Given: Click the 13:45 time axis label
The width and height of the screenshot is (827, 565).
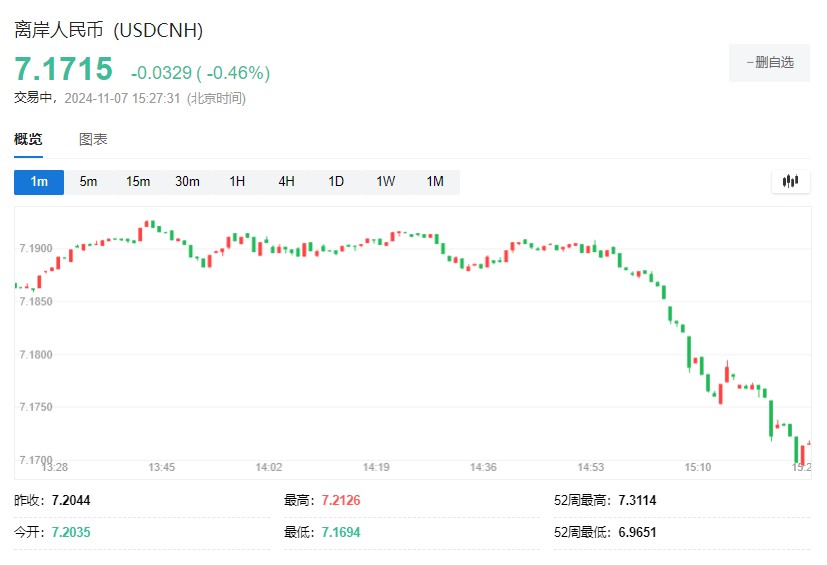Looking at the screenshot, I should point(161,467).
